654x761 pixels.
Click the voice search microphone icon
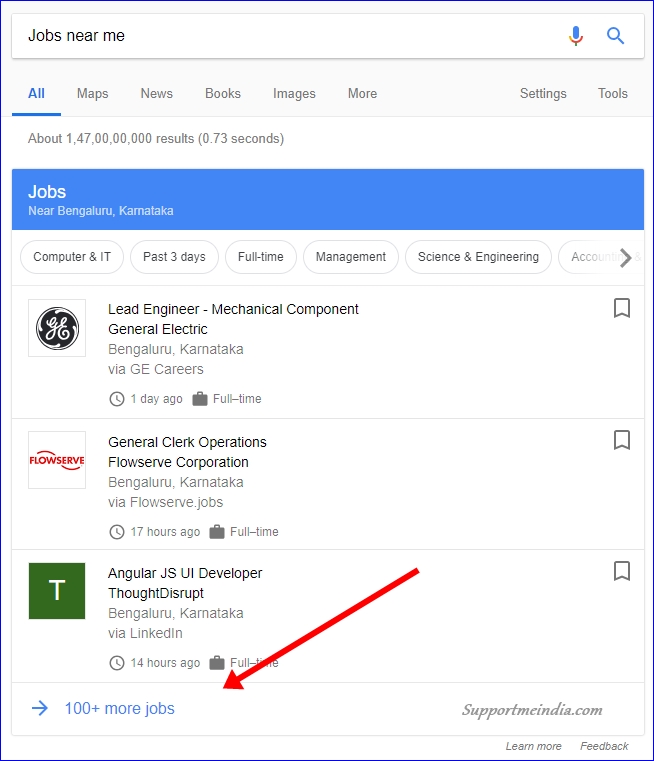(575, 36)
